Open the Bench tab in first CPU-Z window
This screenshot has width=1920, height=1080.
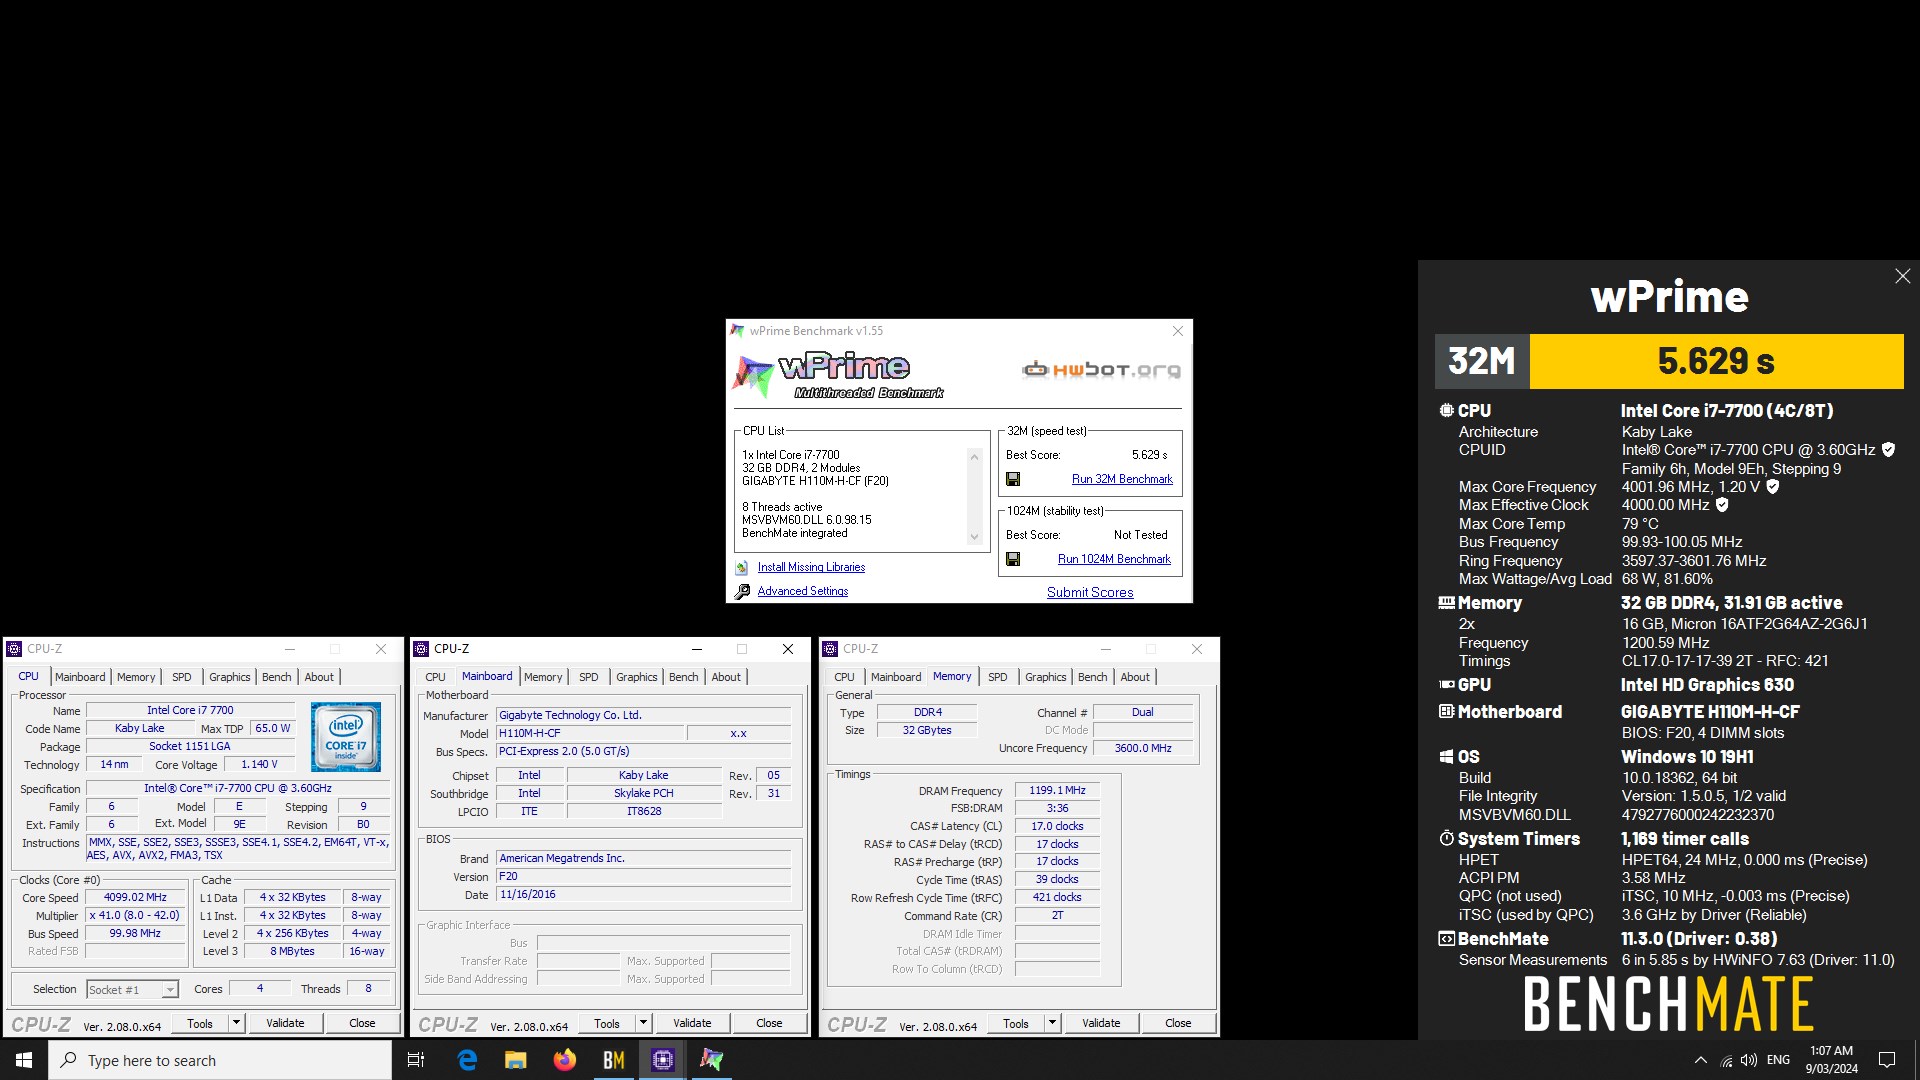[x=277, y=677]
